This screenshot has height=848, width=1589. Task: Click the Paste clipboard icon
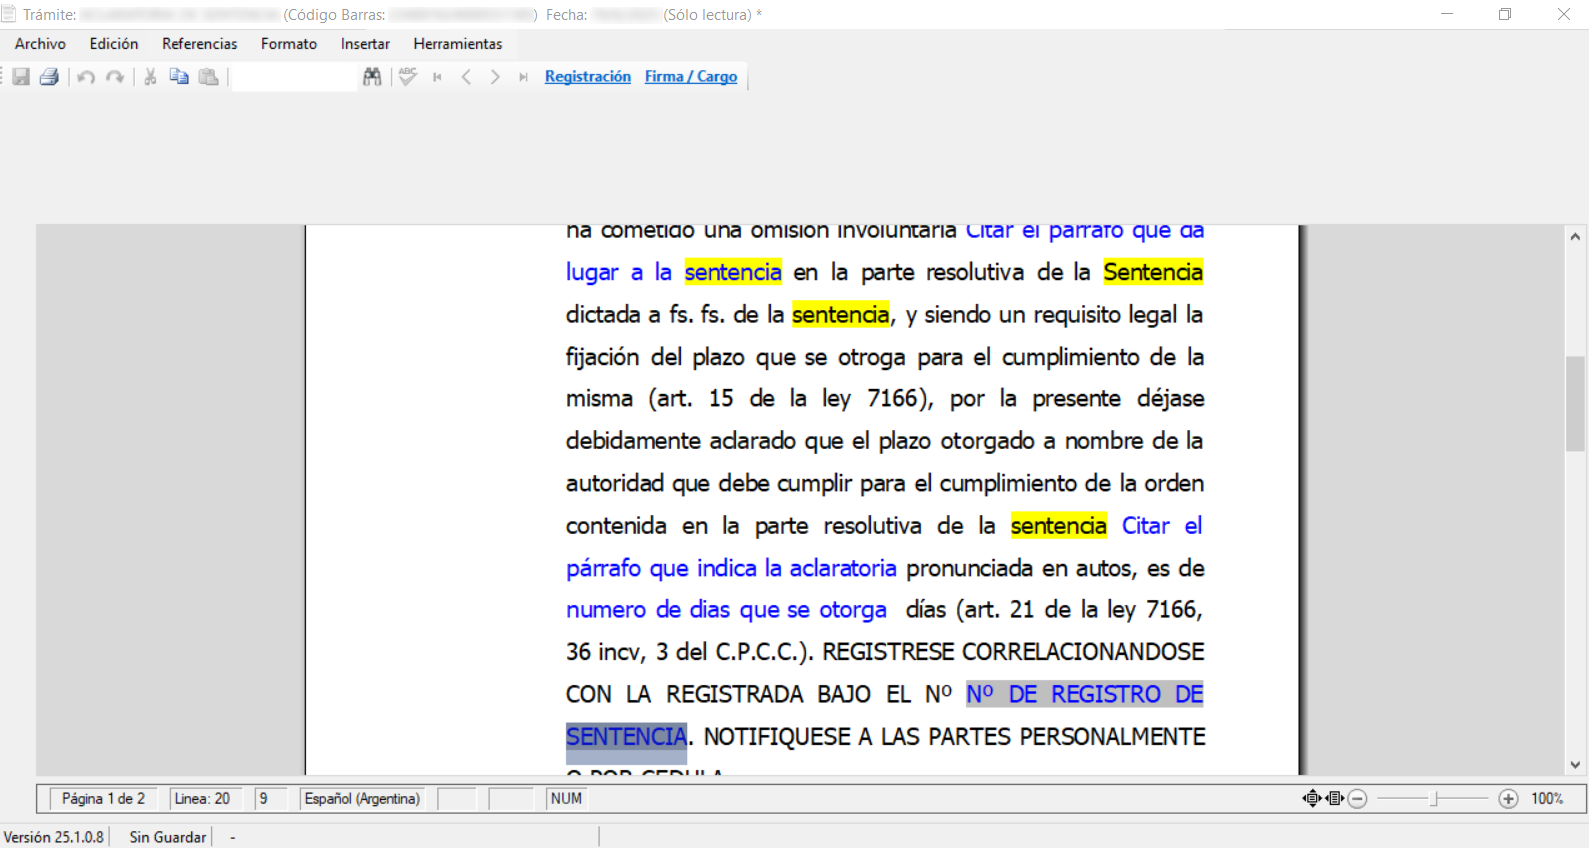pos(208,77)
